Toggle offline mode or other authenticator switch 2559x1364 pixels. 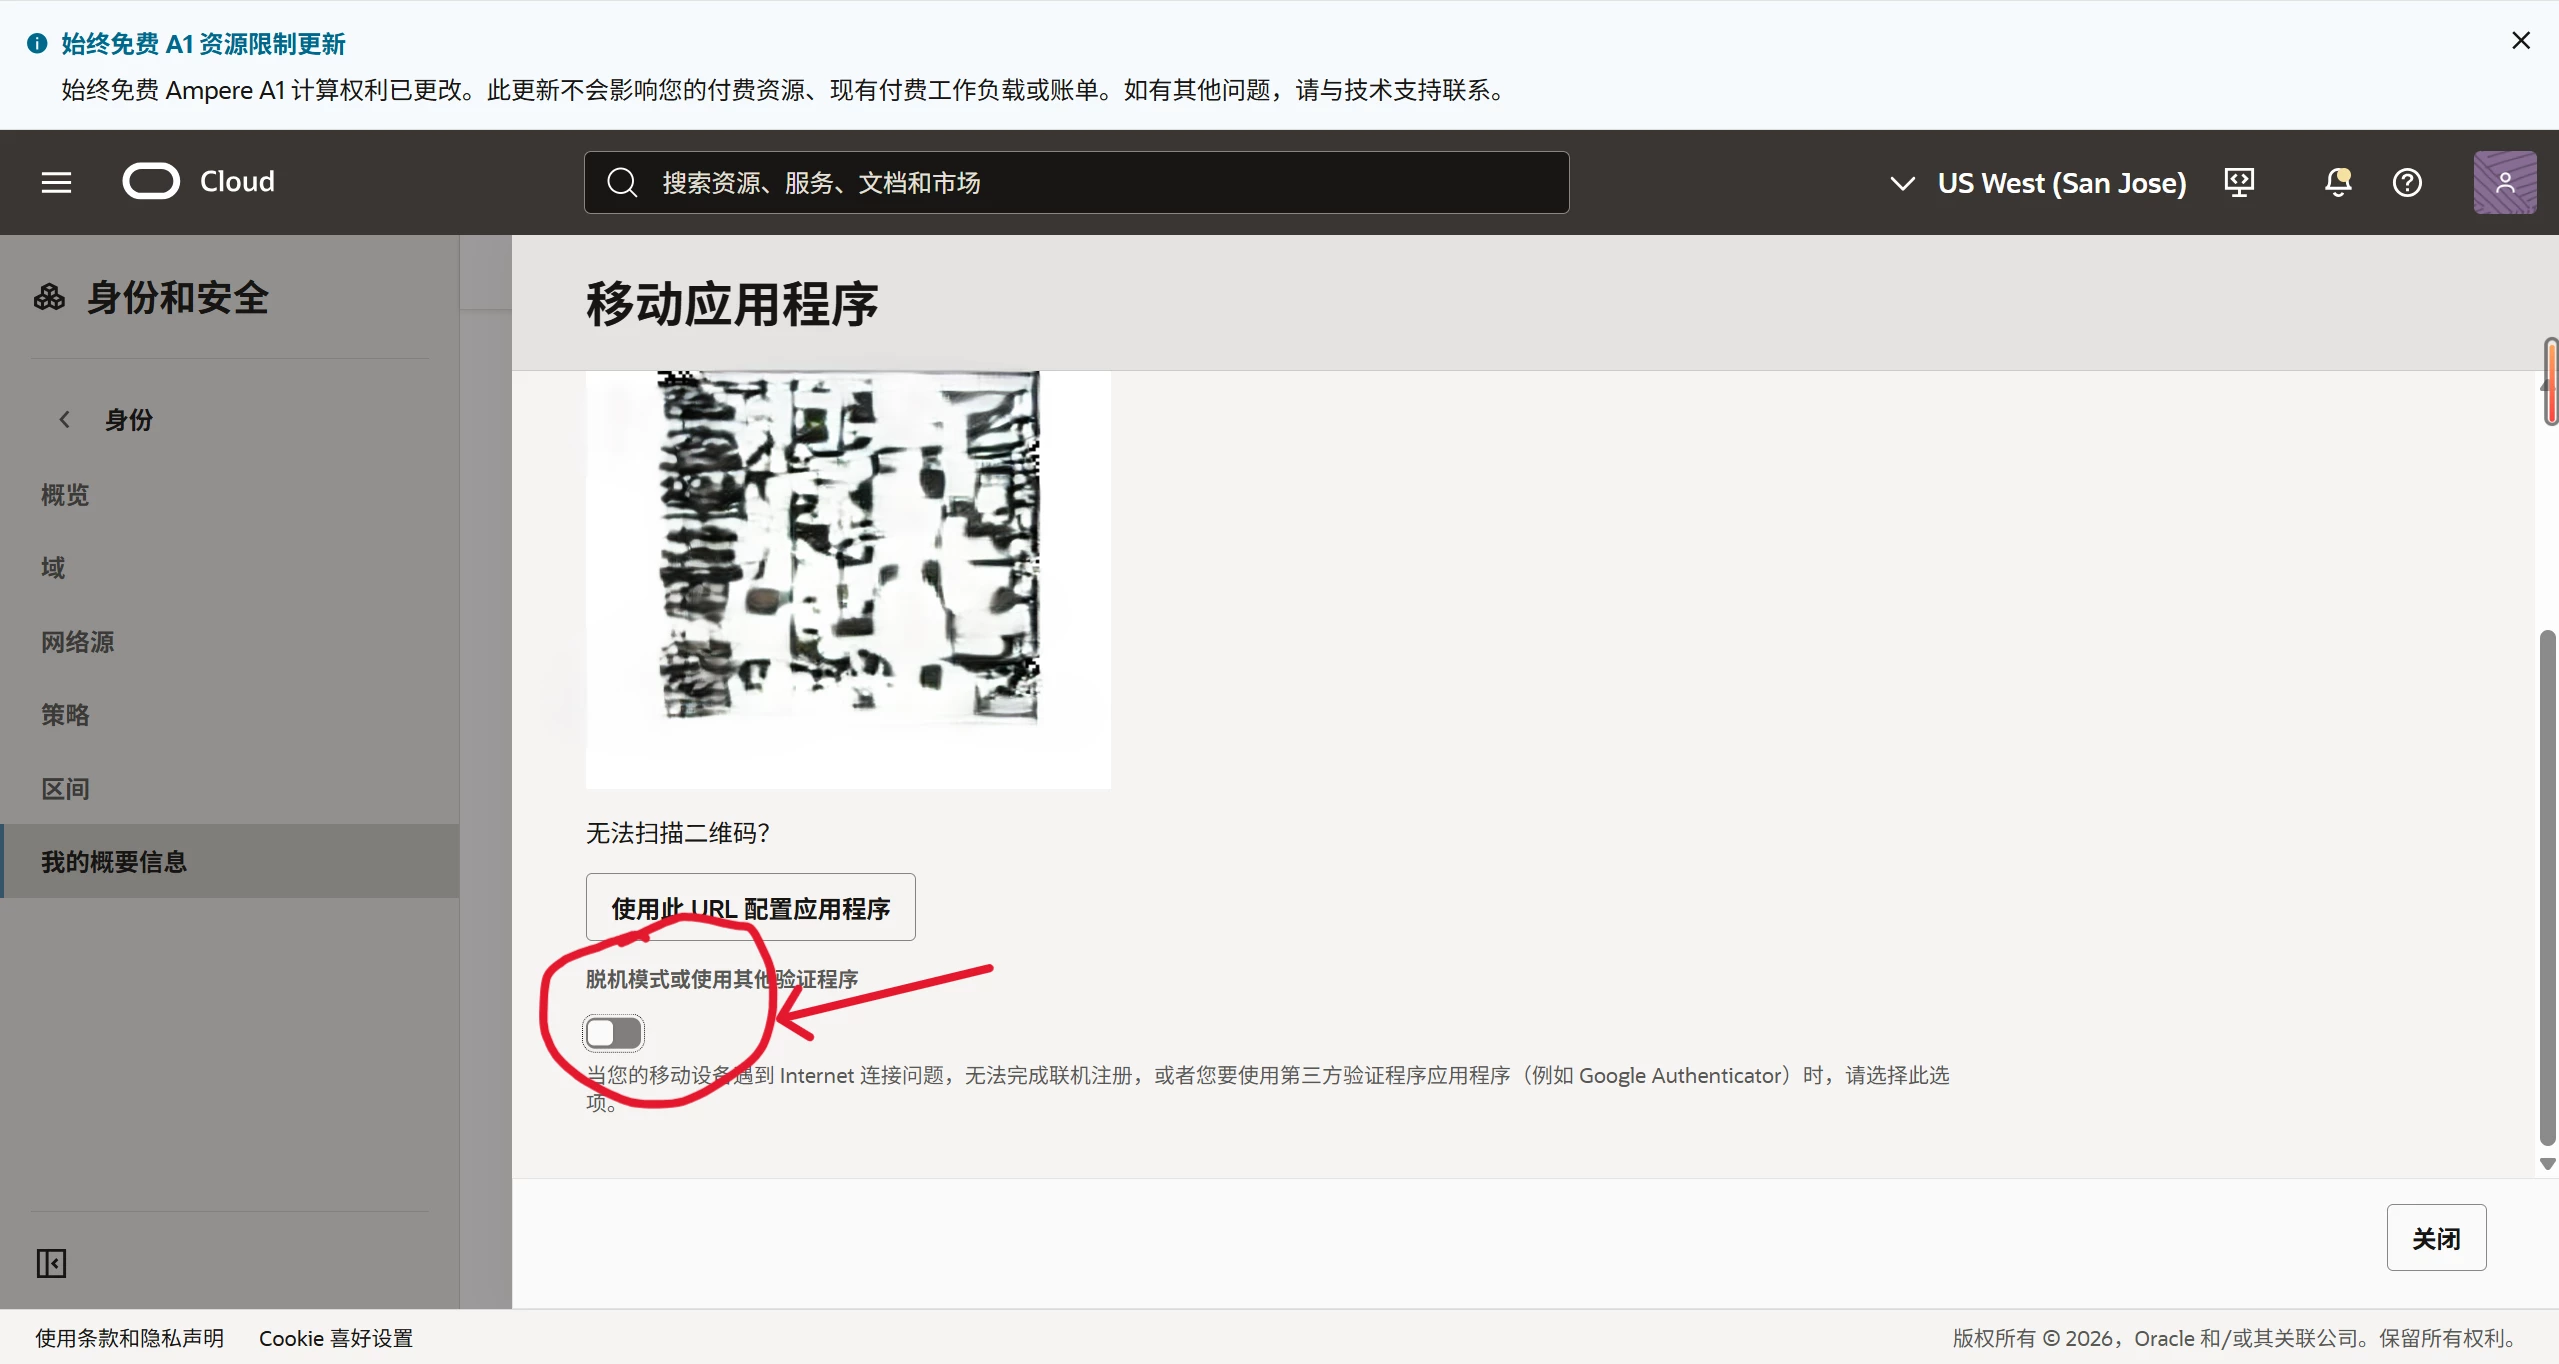[613, 1033]
